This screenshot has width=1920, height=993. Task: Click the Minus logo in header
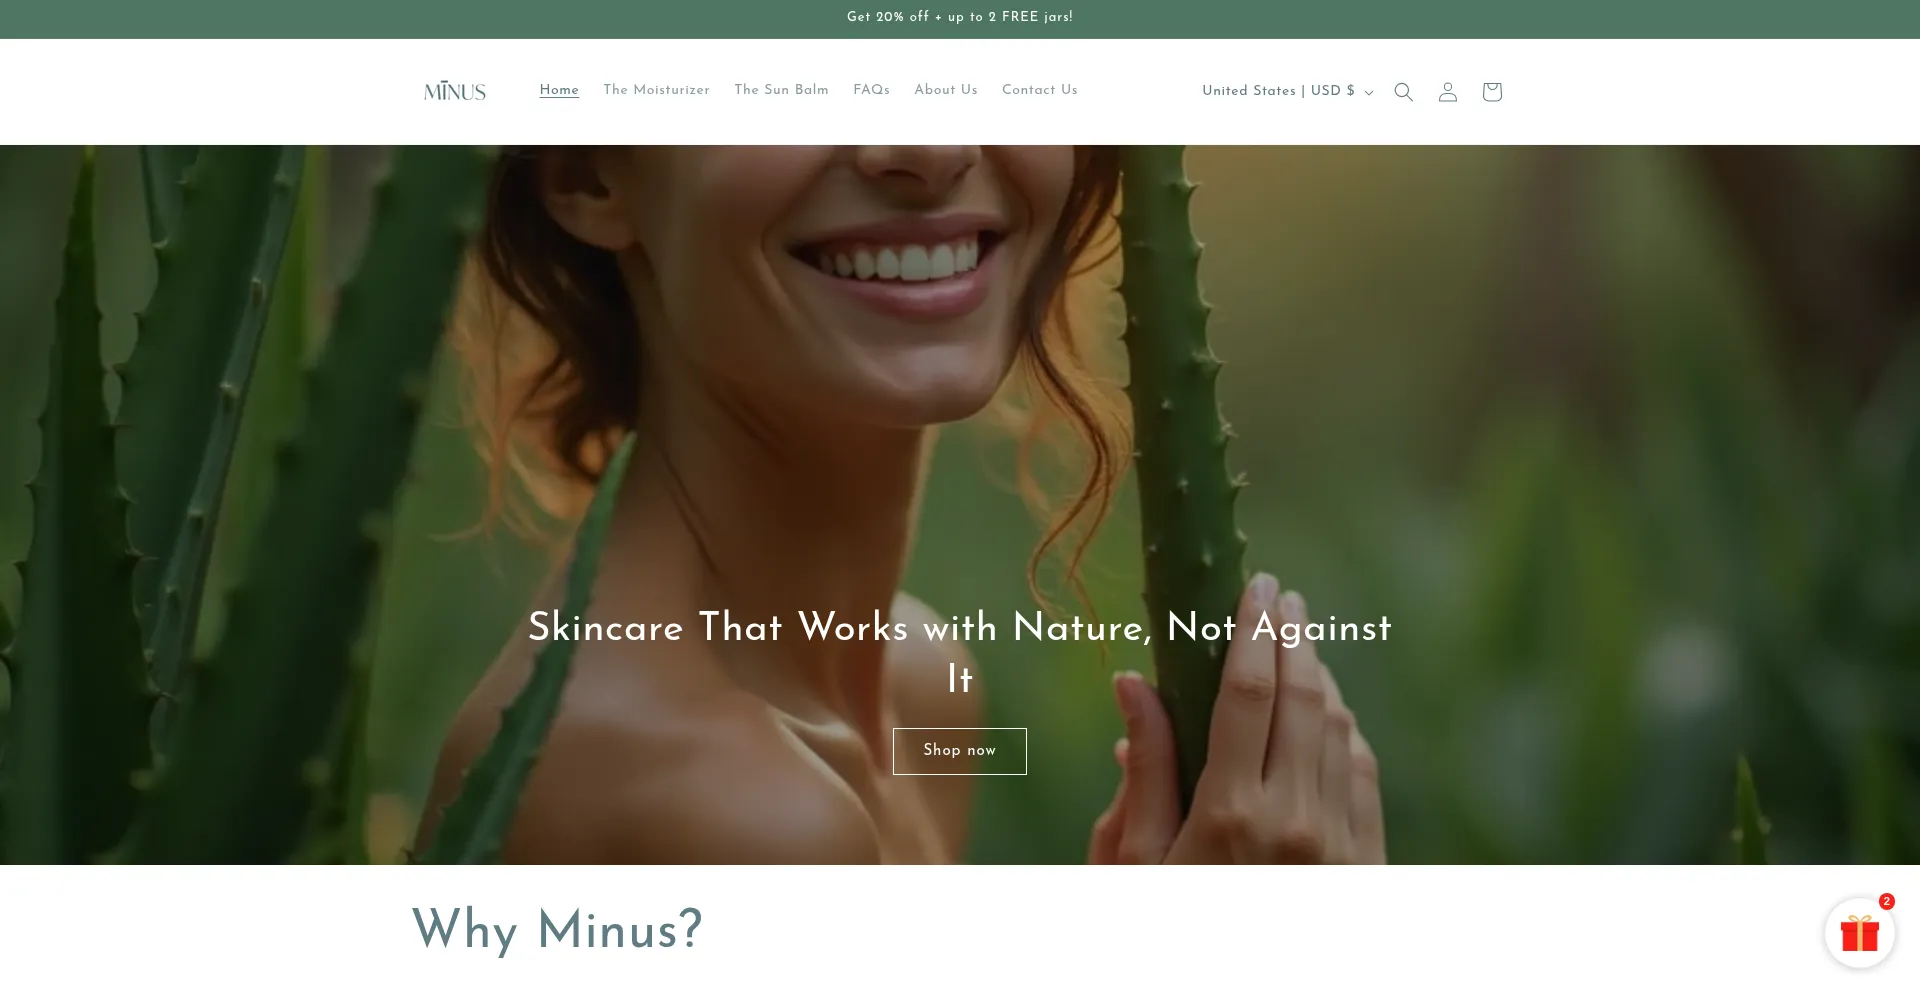pos(455,91)
